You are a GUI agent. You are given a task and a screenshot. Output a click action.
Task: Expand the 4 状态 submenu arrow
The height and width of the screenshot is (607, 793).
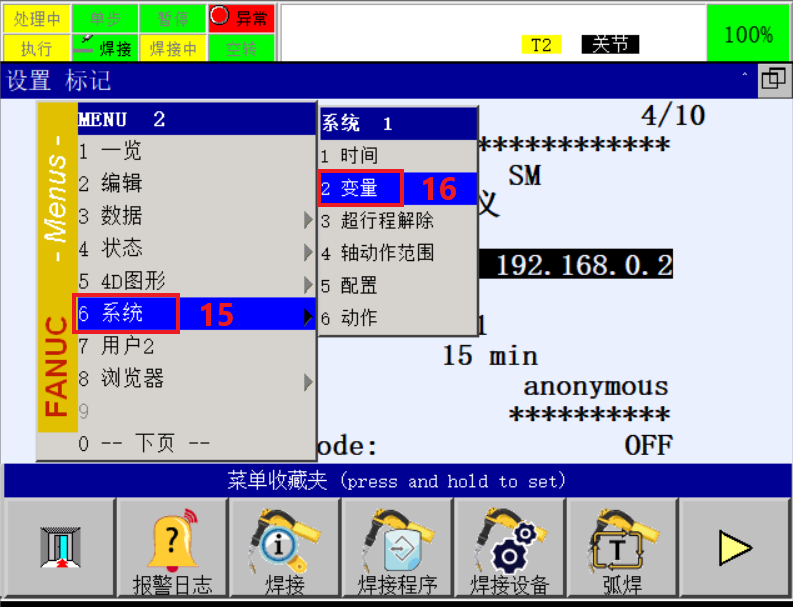pos(308,252)
